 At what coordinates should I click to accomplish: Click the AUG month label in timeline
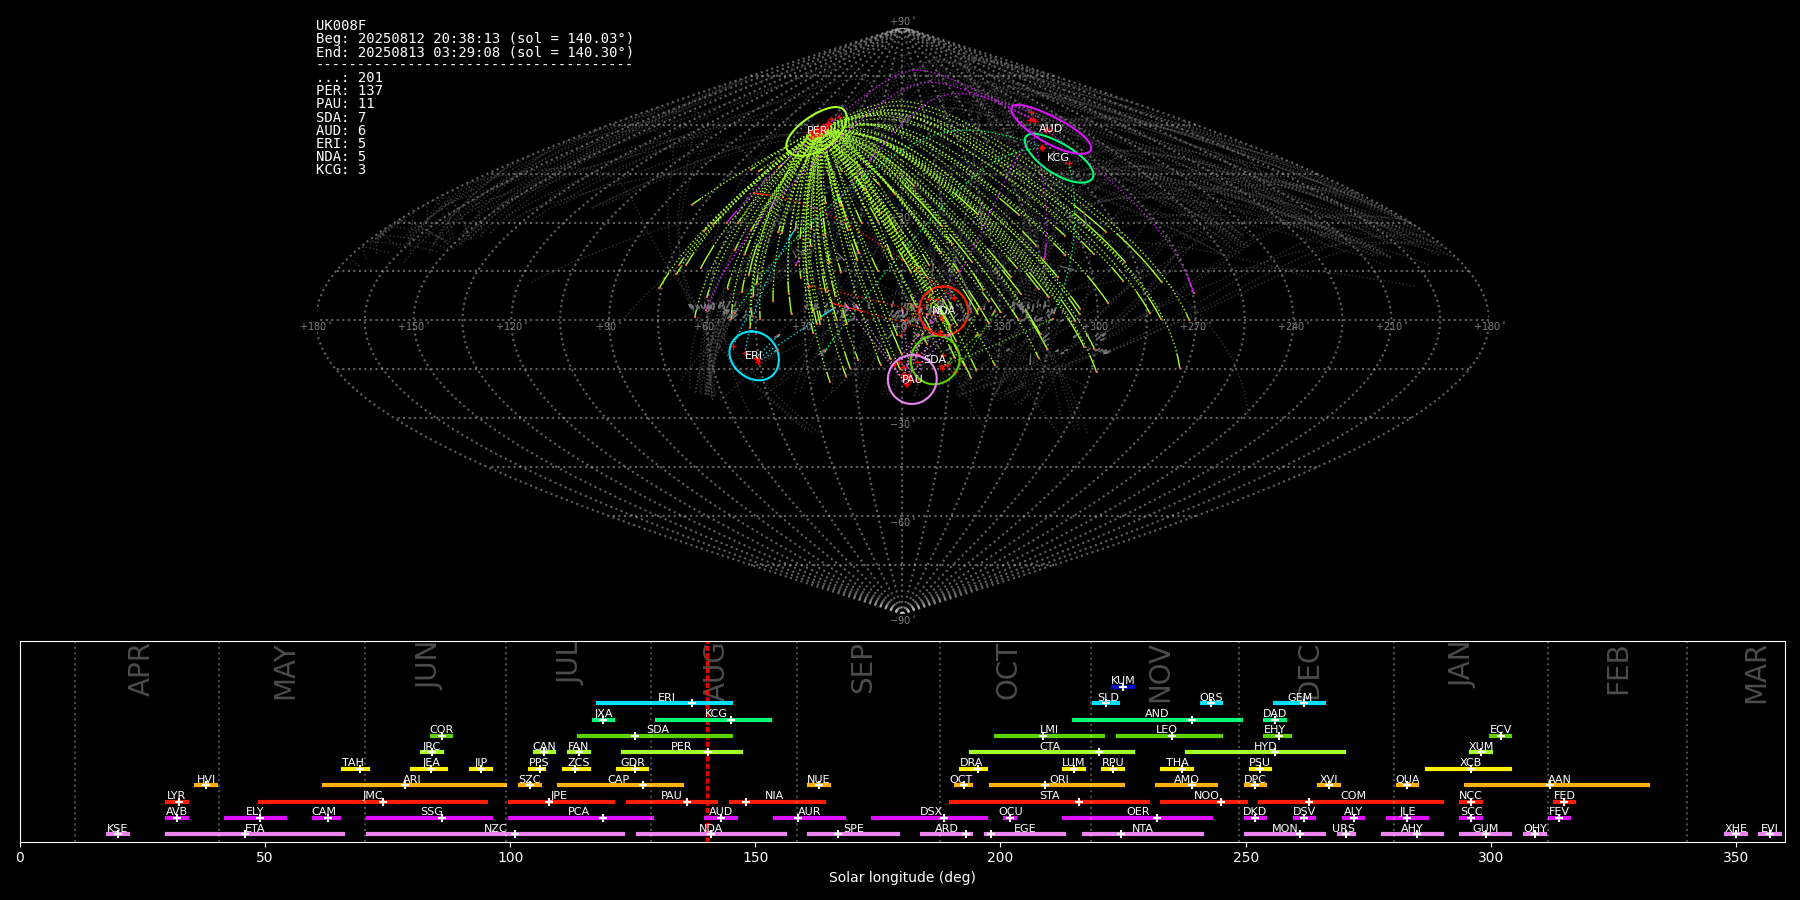(714, 672)
